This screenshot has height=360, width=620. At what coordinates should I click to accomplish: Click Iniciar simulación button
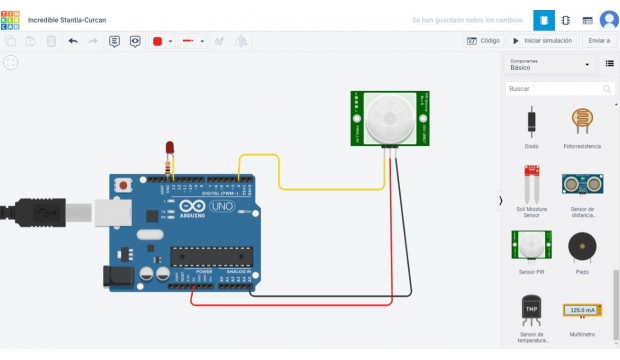(542, 41)
